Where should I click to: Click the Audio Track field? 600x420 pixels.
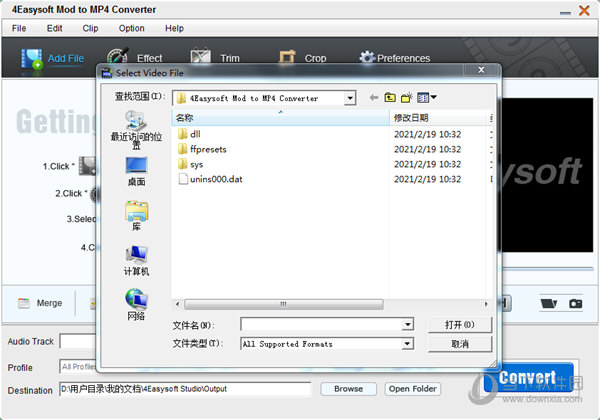point(78,341)
